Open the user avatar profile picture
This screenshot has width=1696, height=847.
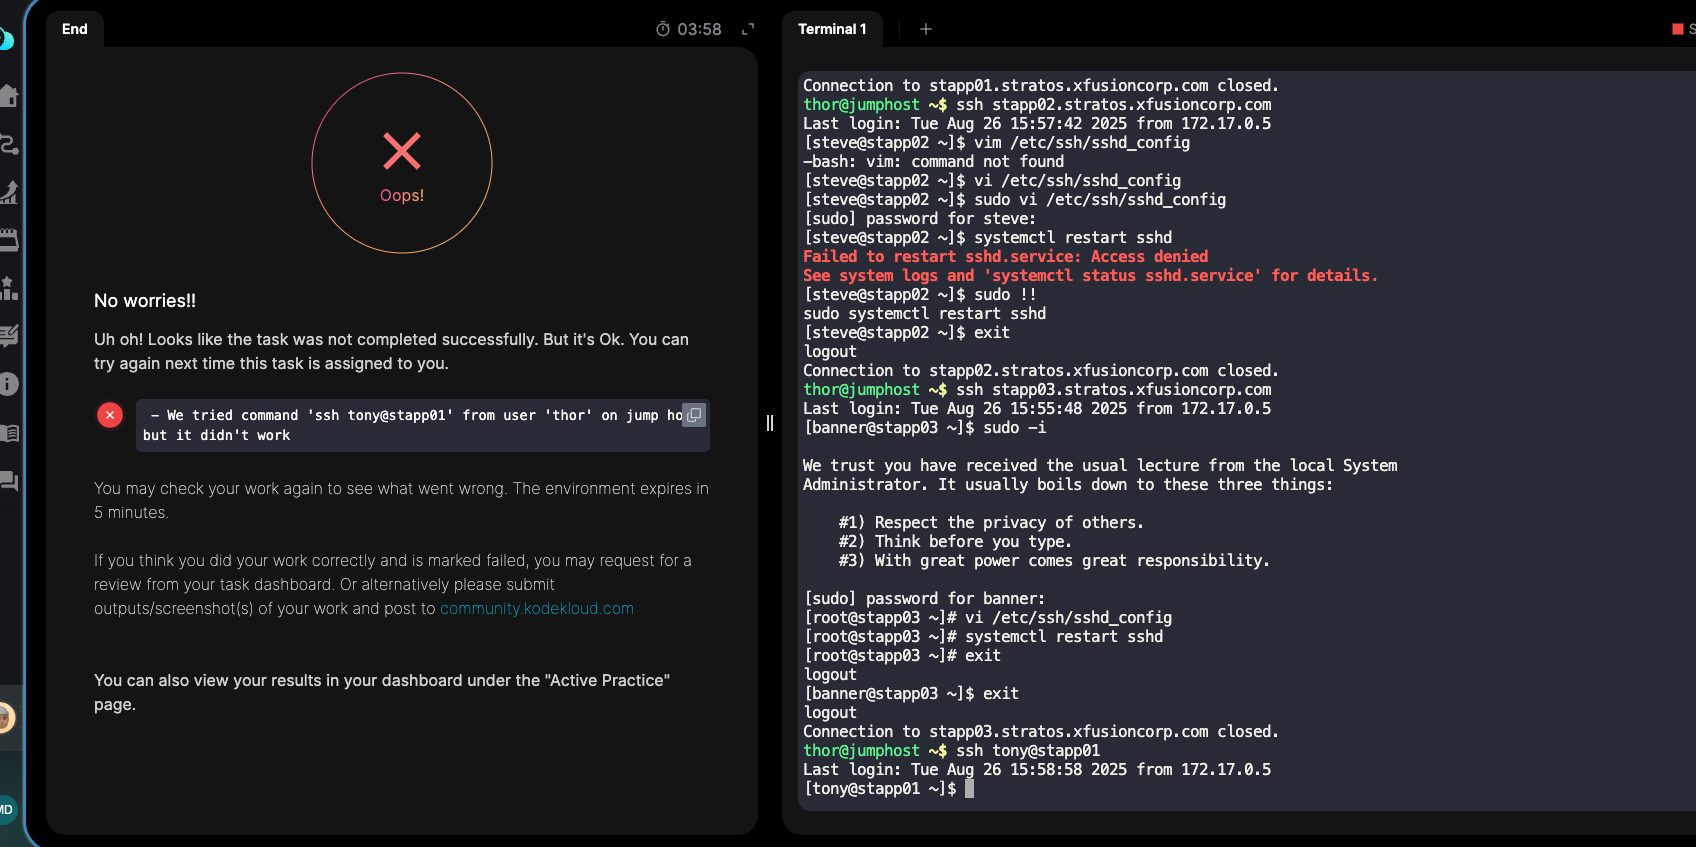pos(6,717)
